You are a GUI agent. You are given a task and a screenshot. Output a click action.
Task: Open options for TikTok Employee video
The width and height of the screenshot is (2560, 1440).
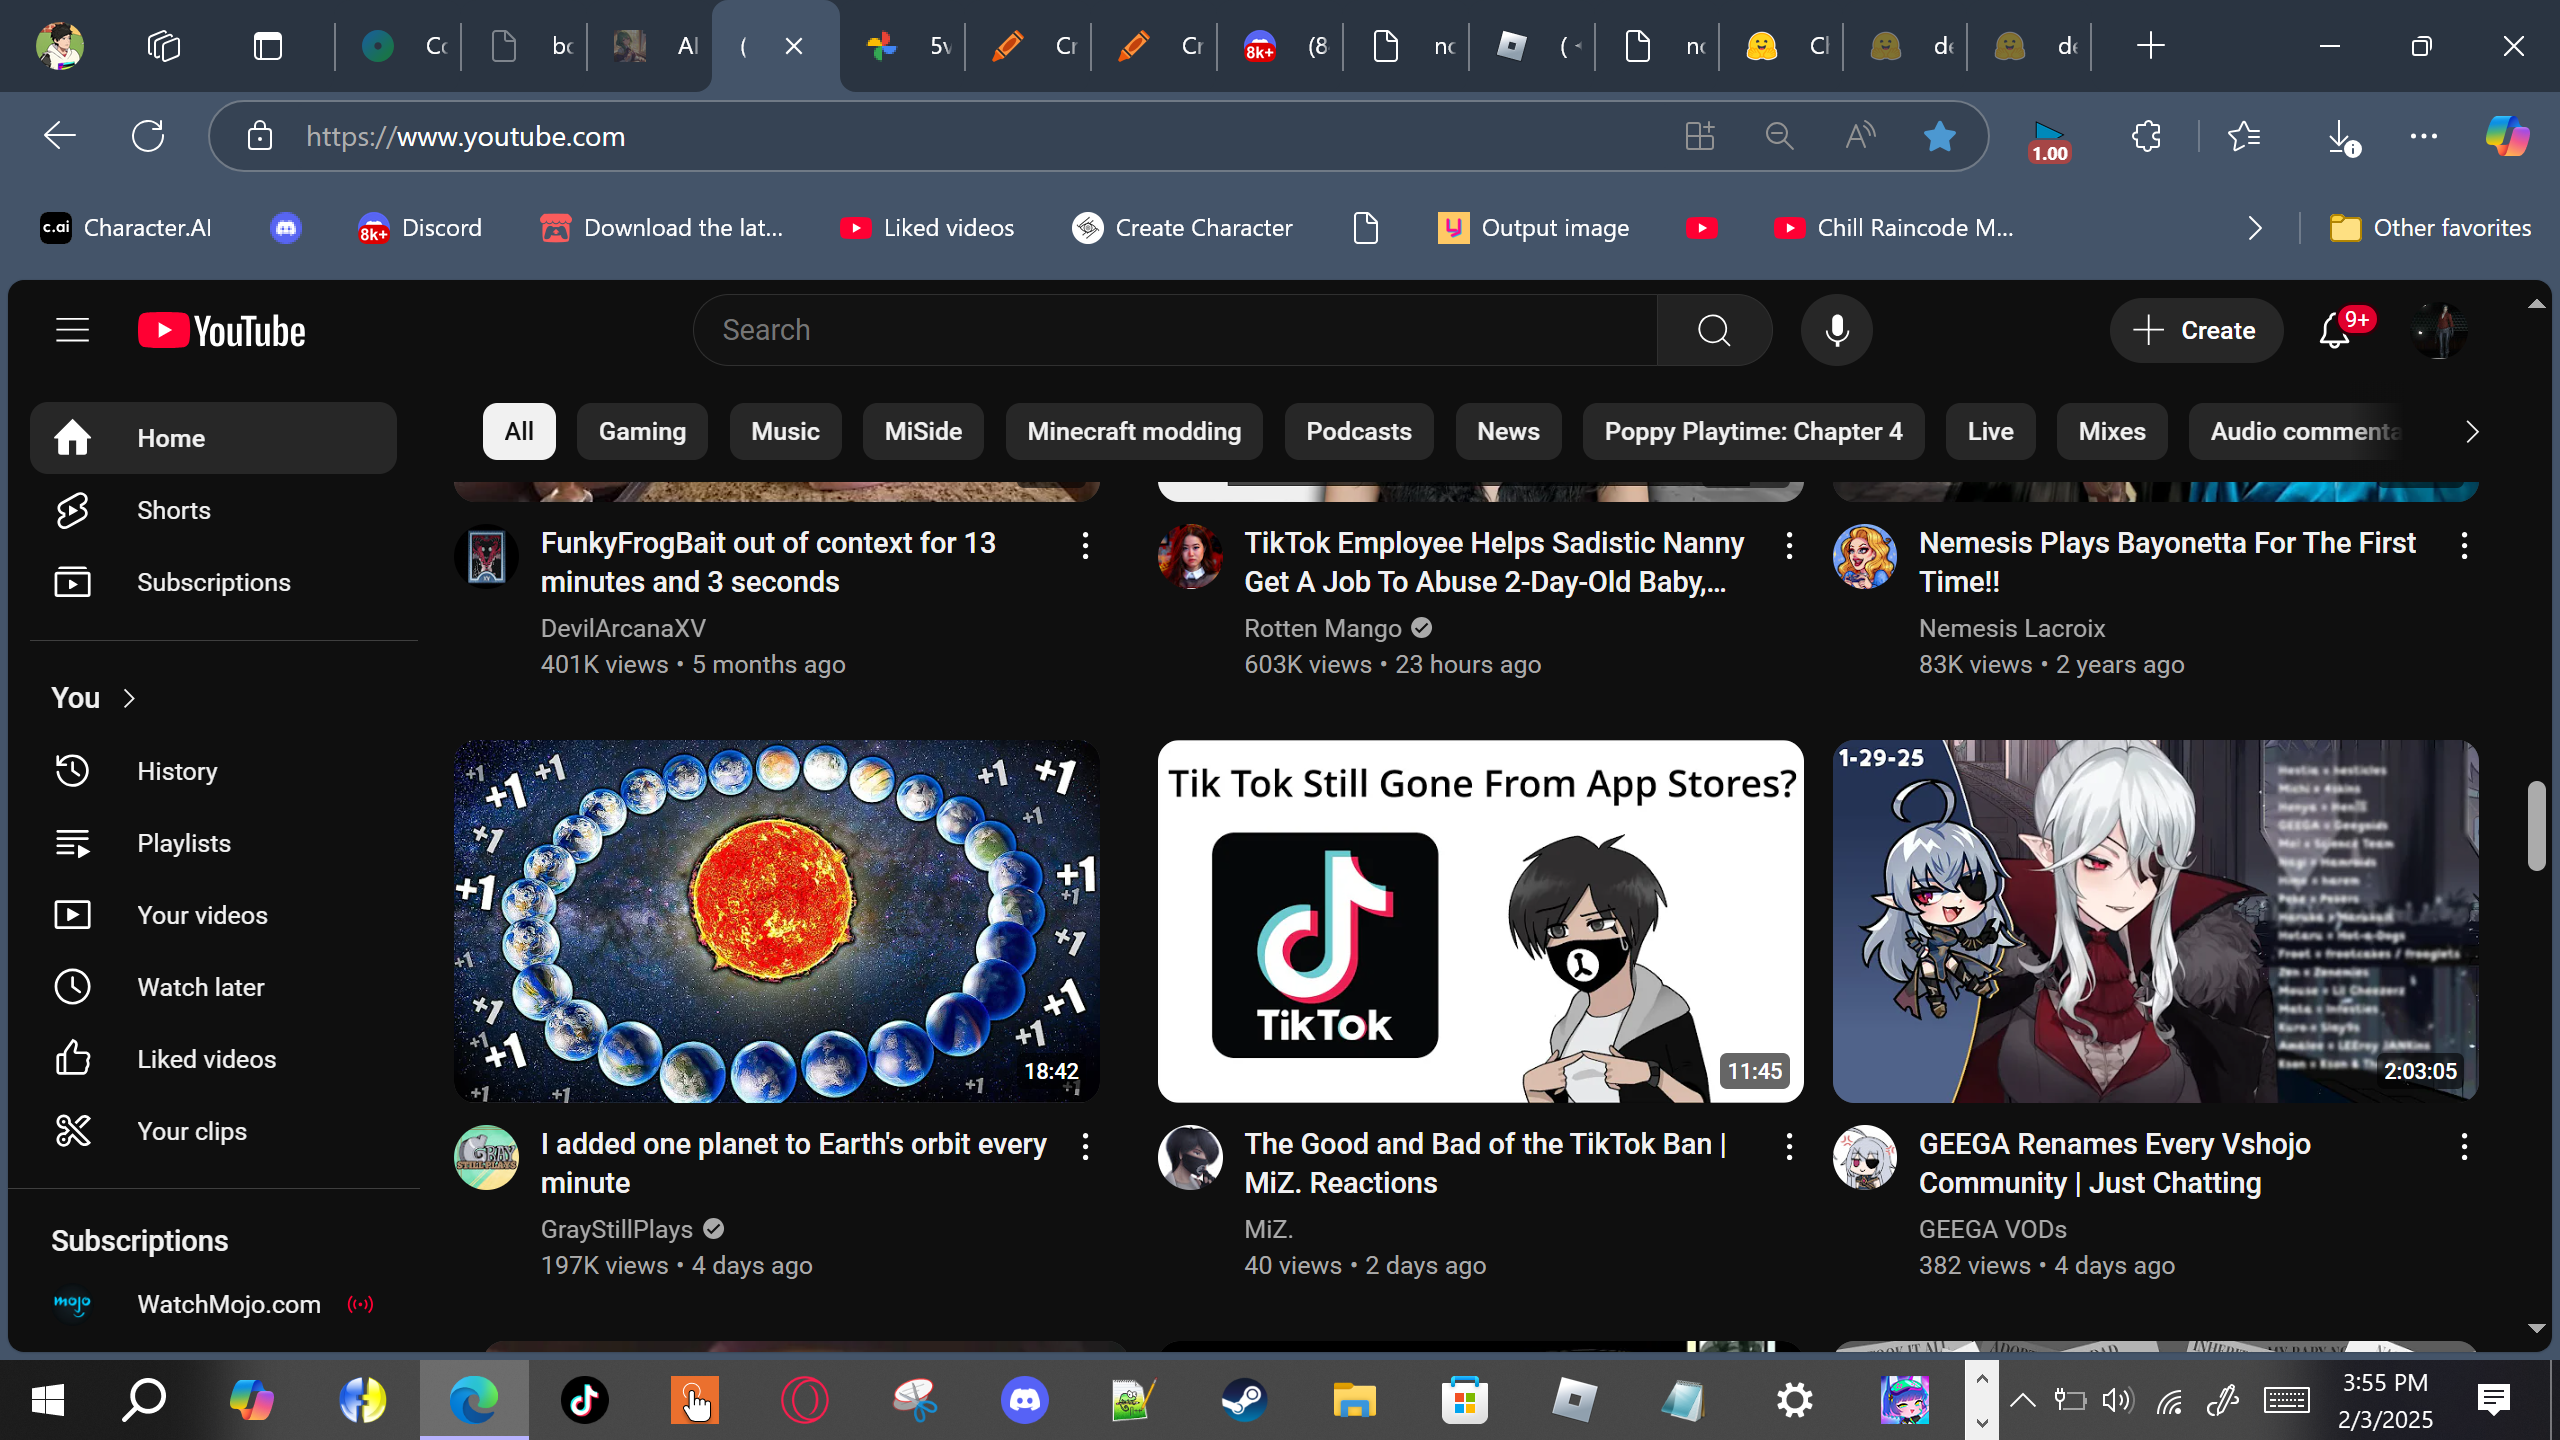coord(1789,546)
